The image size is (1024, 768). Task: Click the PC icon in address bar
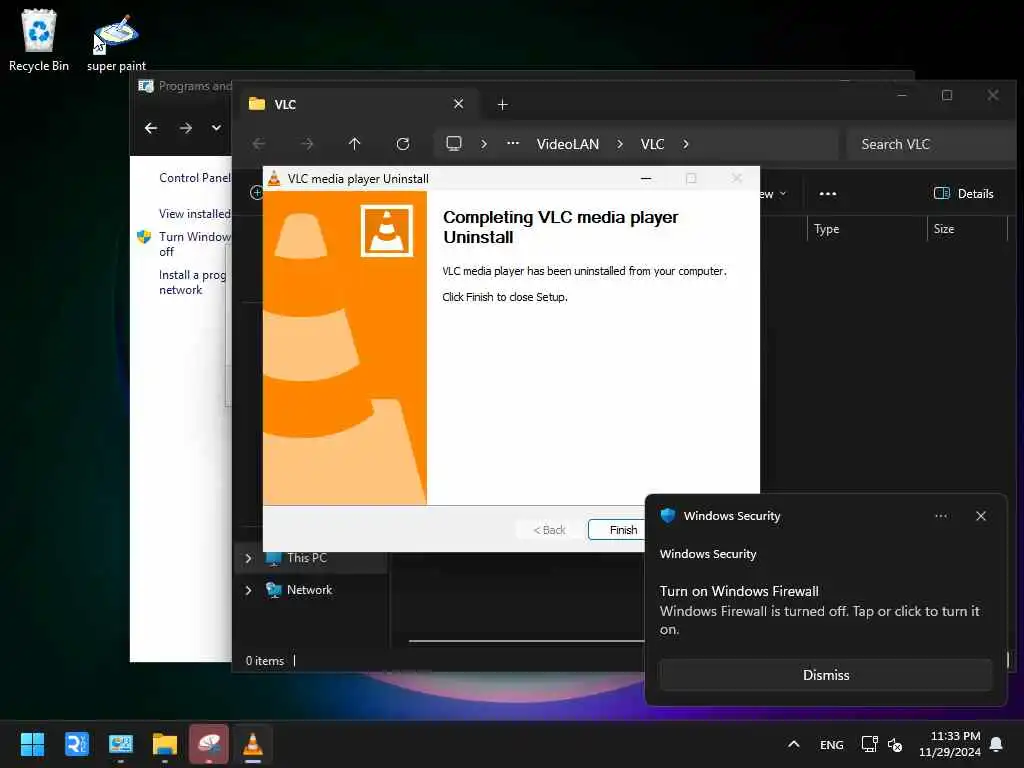pyautogui.click(x=454, y=144)
